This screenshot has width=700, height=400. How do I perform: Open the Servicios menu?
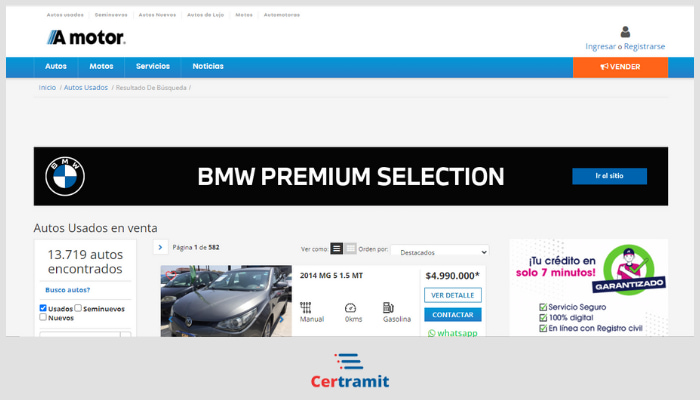(153, 67)
